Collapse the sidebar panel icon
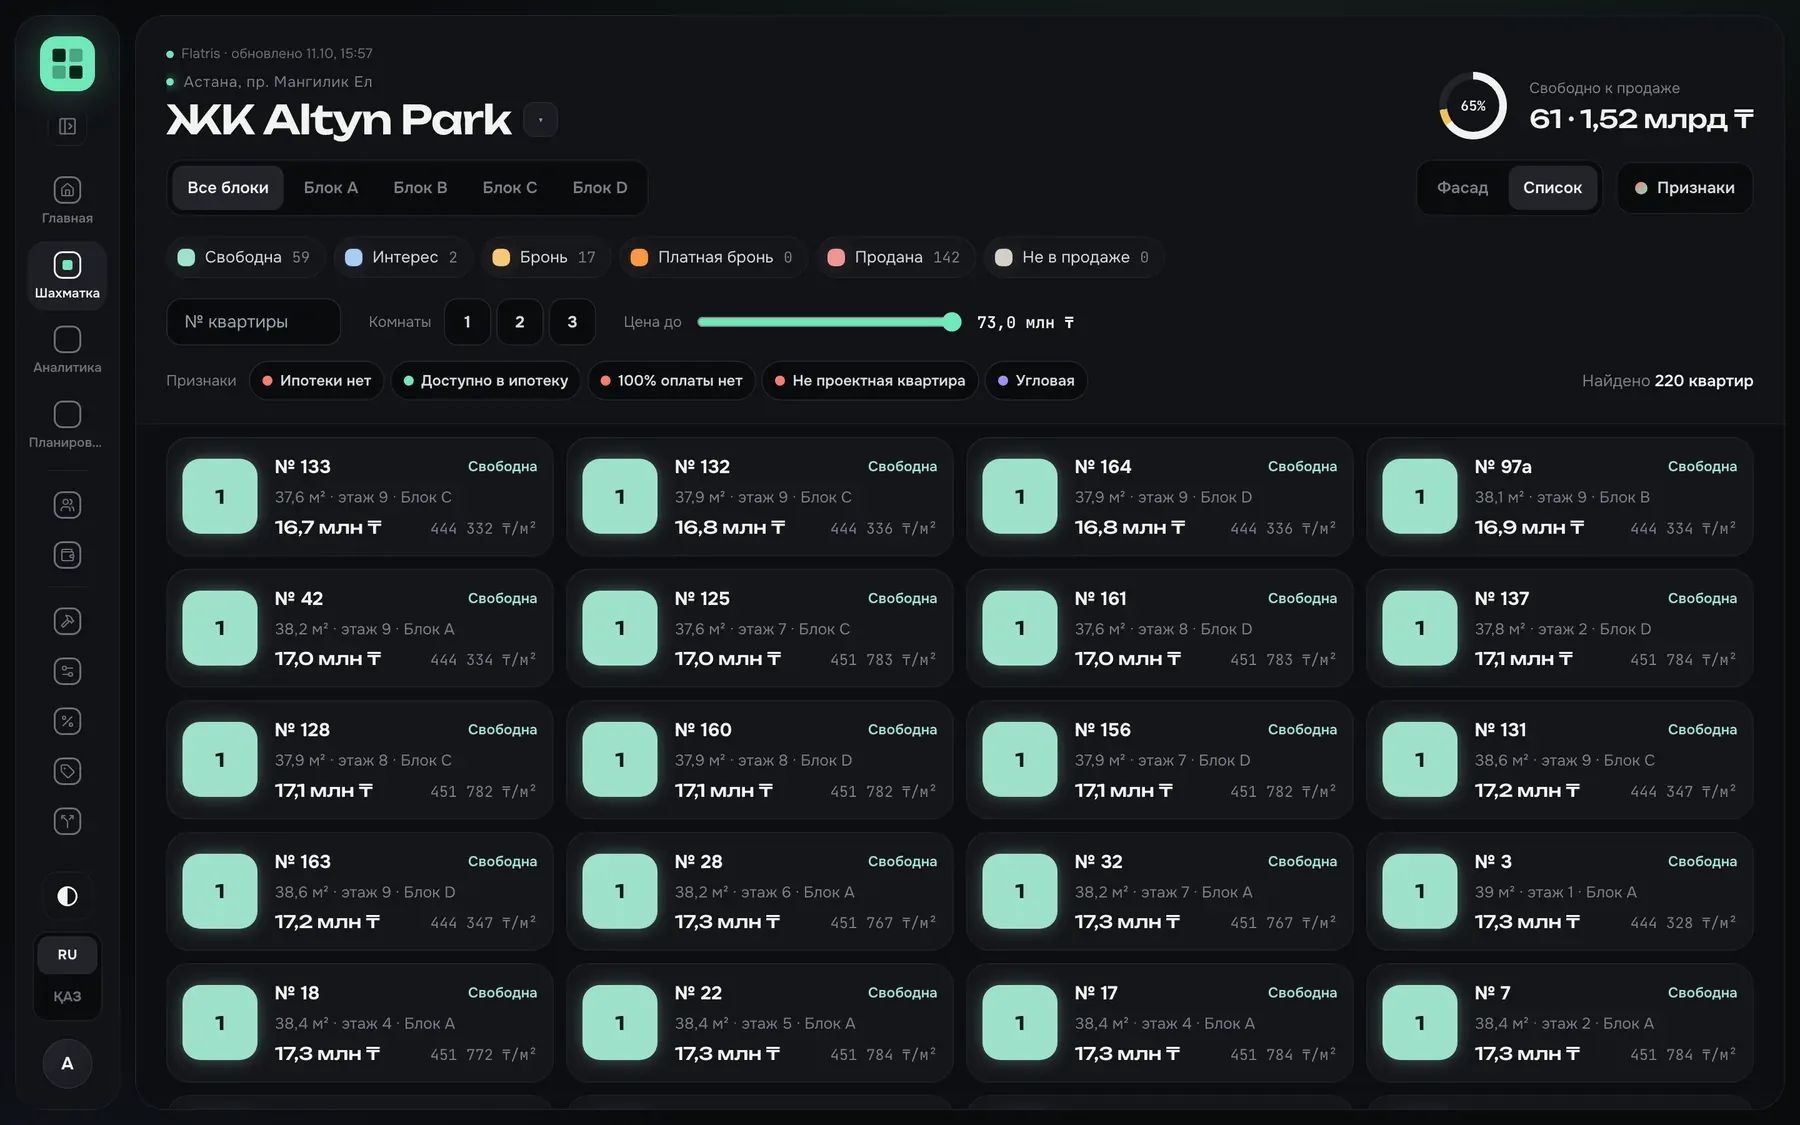This screenshot has width=1800, height=1125. (x=67, y=126)
